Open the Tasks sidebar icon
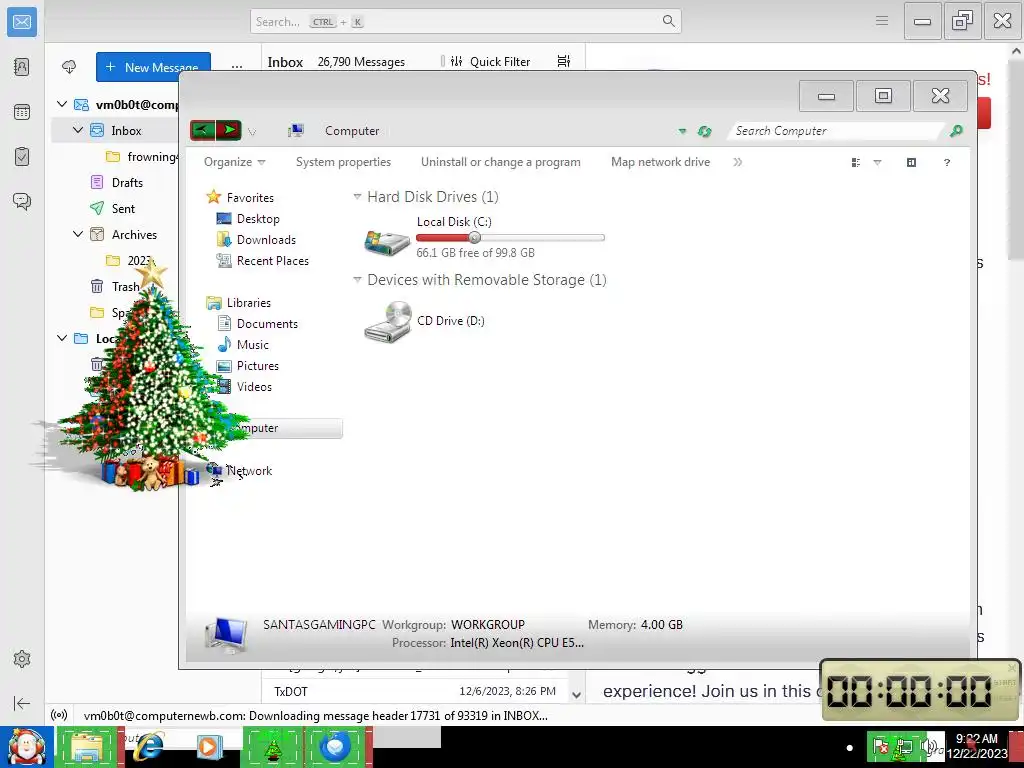The height and width of the screenshot is (768, 1024). (x=22, y=157)
